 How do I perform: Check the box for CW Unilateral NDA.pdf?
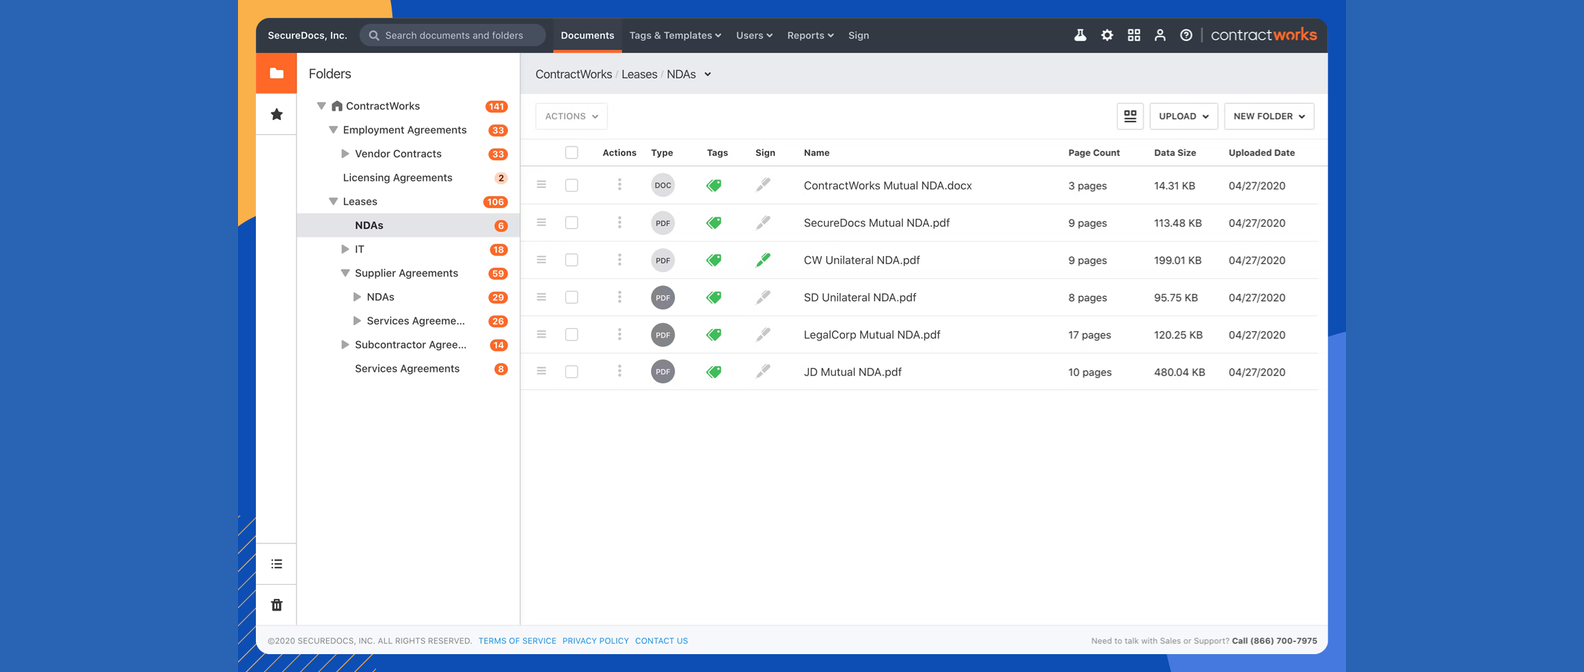click(572, 260)
